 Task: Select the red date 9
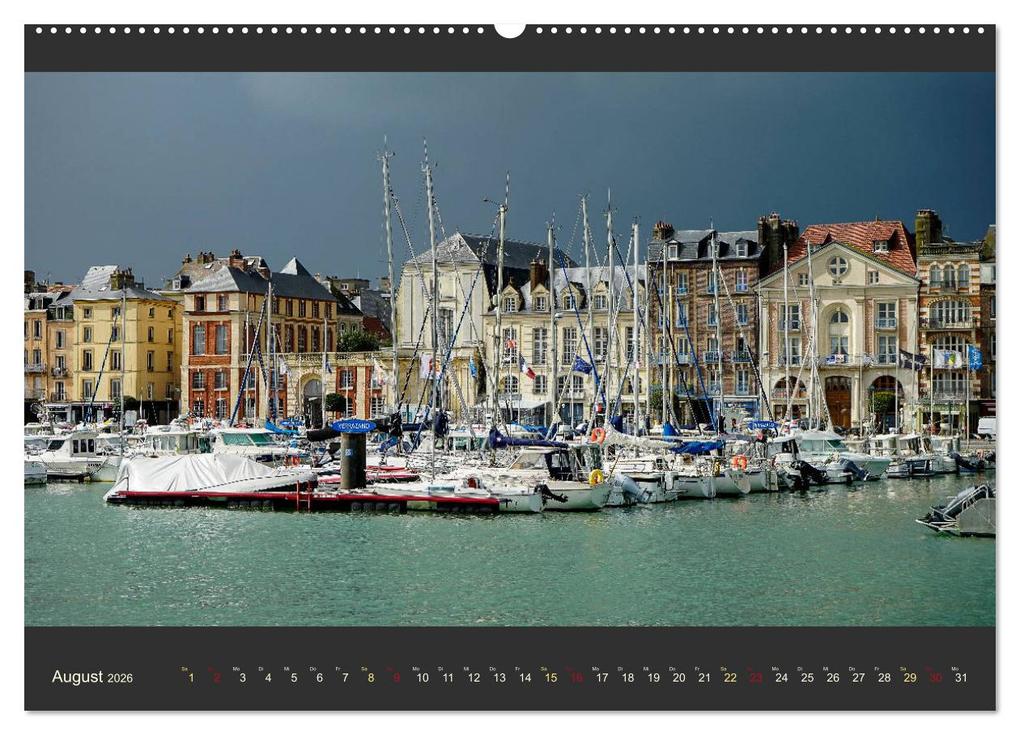click(396, 678)
